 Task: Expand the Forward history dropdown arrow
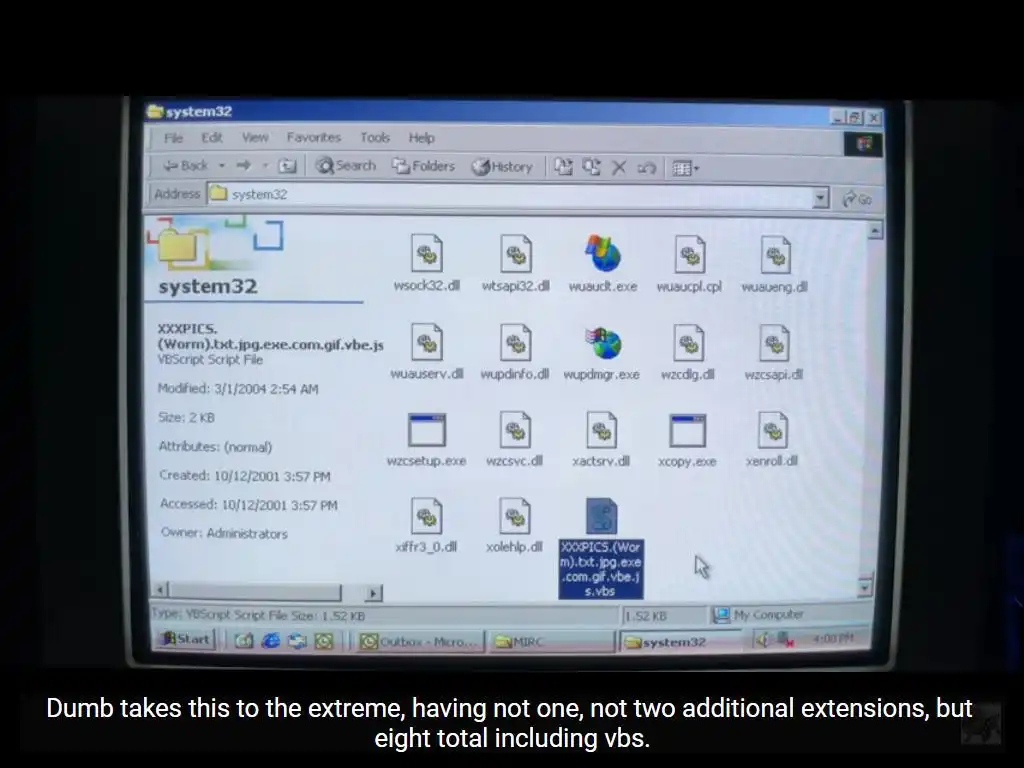265,166
